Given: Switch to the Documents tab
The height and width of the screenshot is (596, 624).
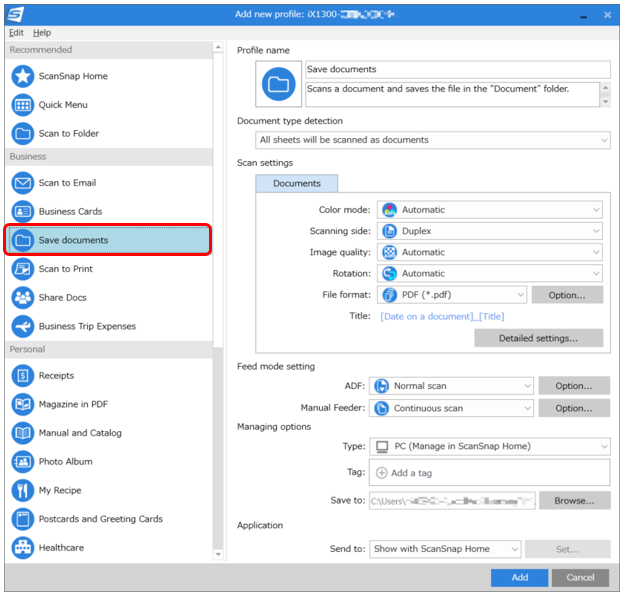Looking at the screenshot, I should (x=296, y=183).
